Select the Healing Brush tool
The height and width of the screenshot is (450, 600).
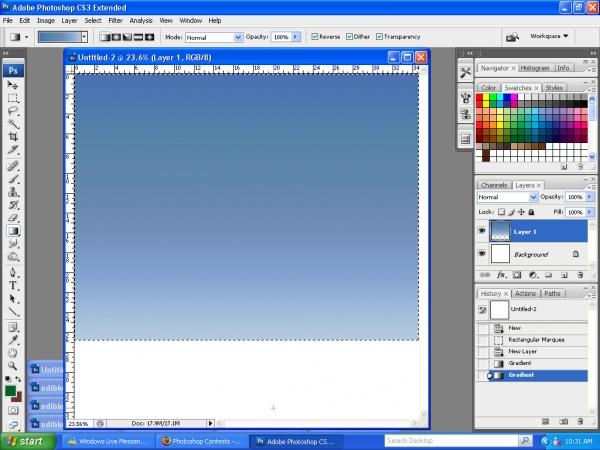[x=13, y=166]
